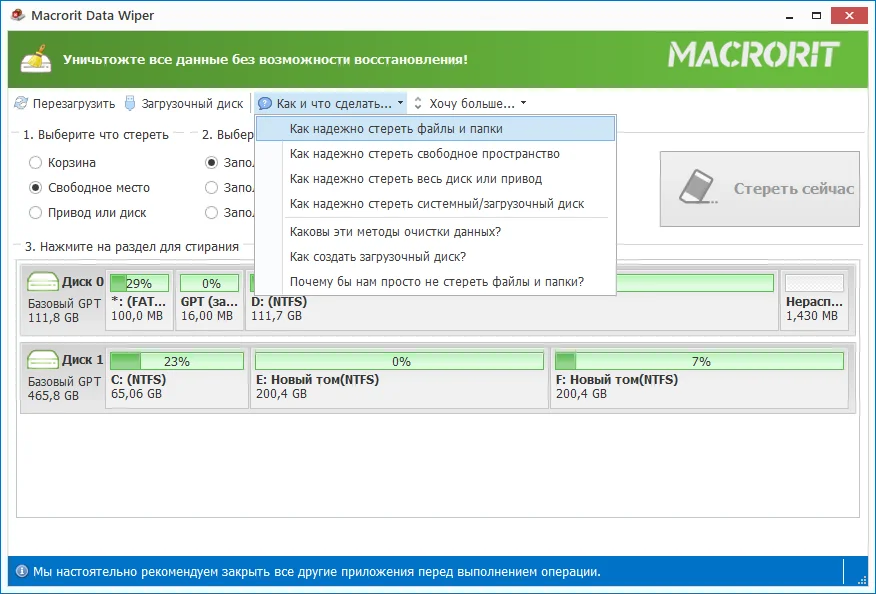876x594 pixels.
Task: Close the Macrorit Data Wiper window
Action: 849,16
